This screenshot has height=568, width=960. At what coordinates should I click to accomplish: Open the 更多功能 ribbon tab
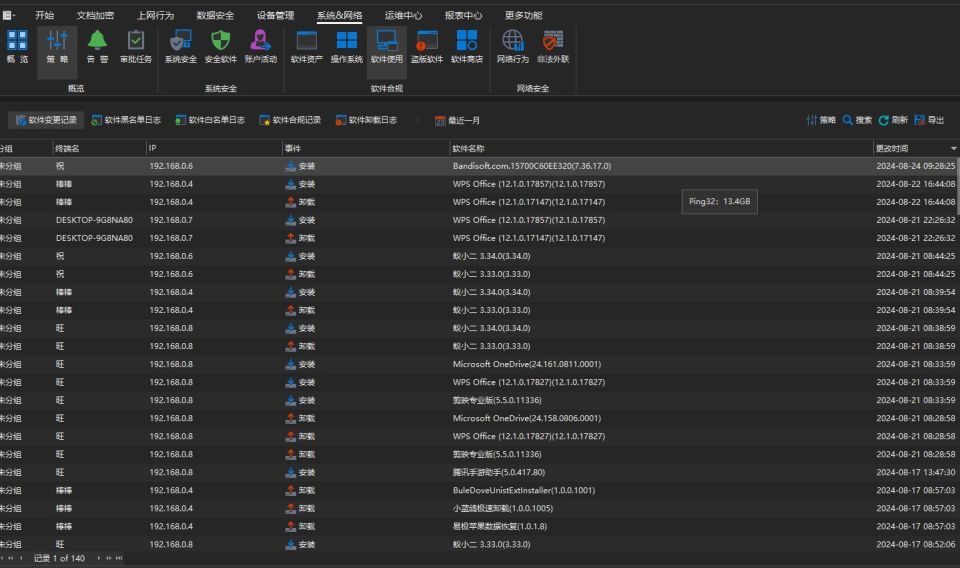[x=523, y=15]
